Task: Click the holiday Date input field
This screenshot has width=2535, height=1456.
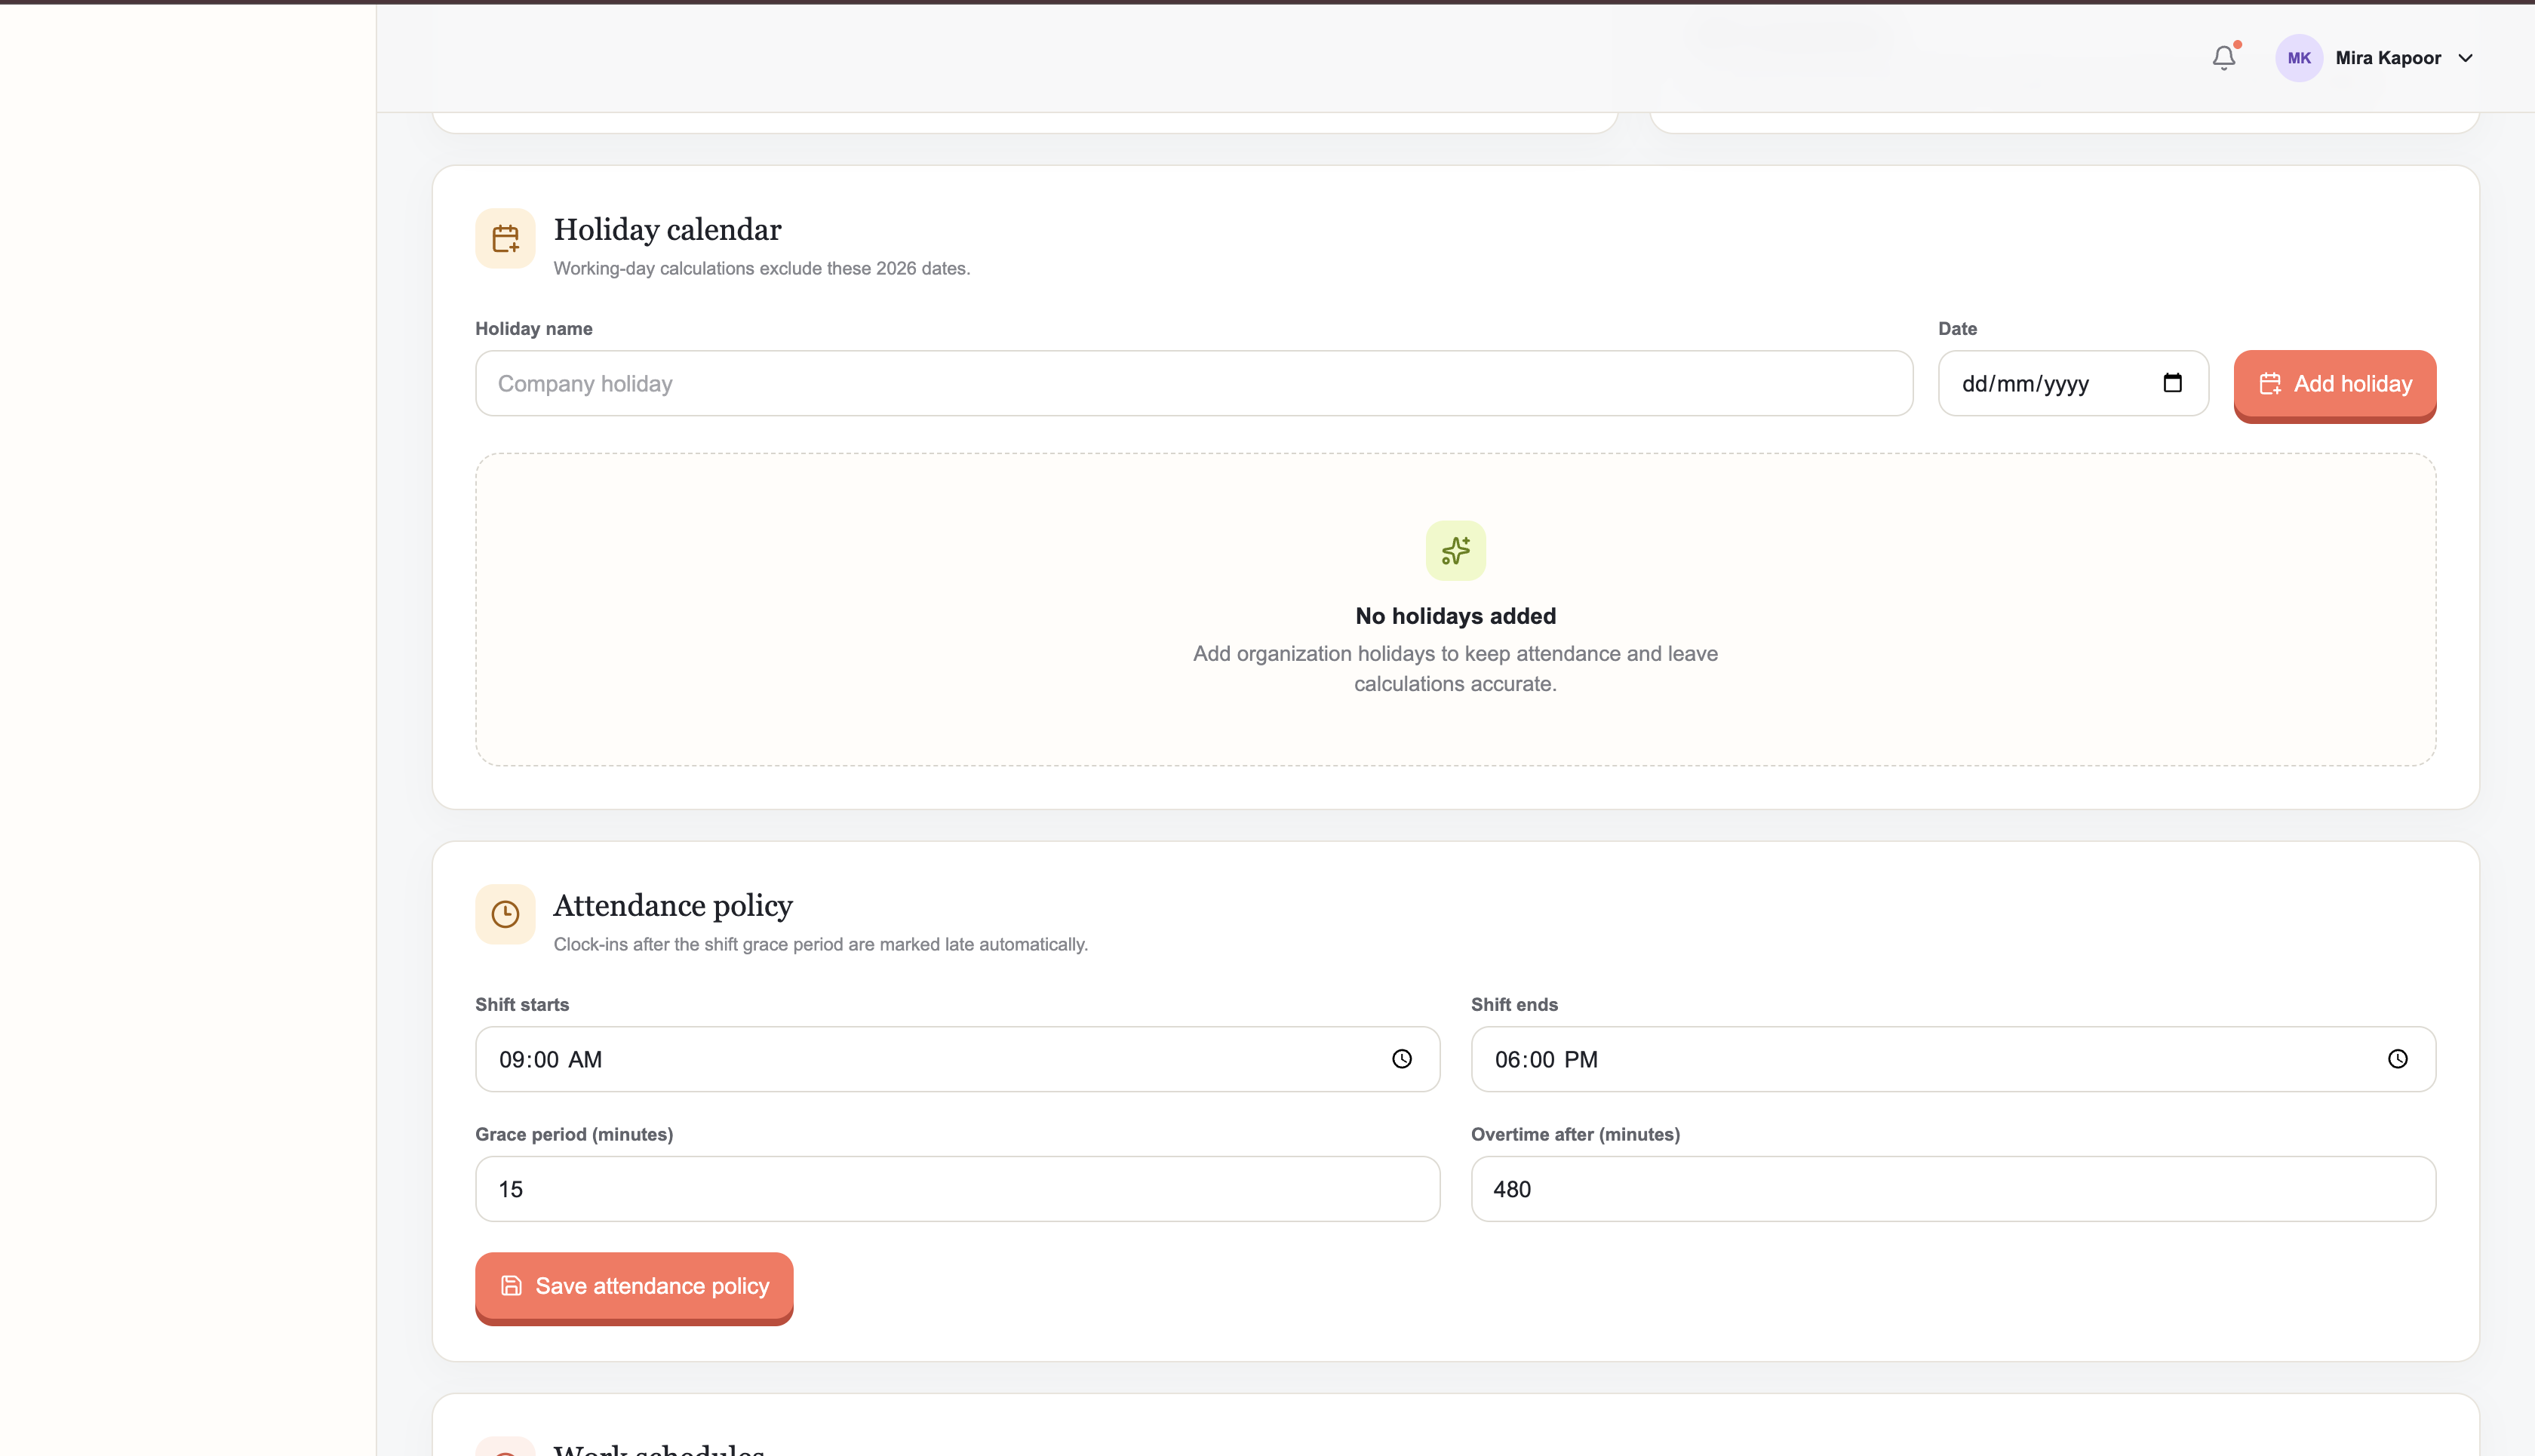Action: (x=2073, y=383)
